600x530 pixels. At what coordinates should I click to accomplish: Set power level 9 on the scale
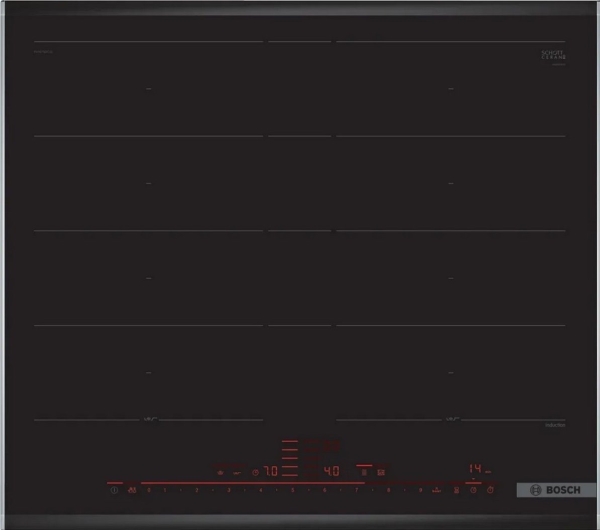pos(421,490)
